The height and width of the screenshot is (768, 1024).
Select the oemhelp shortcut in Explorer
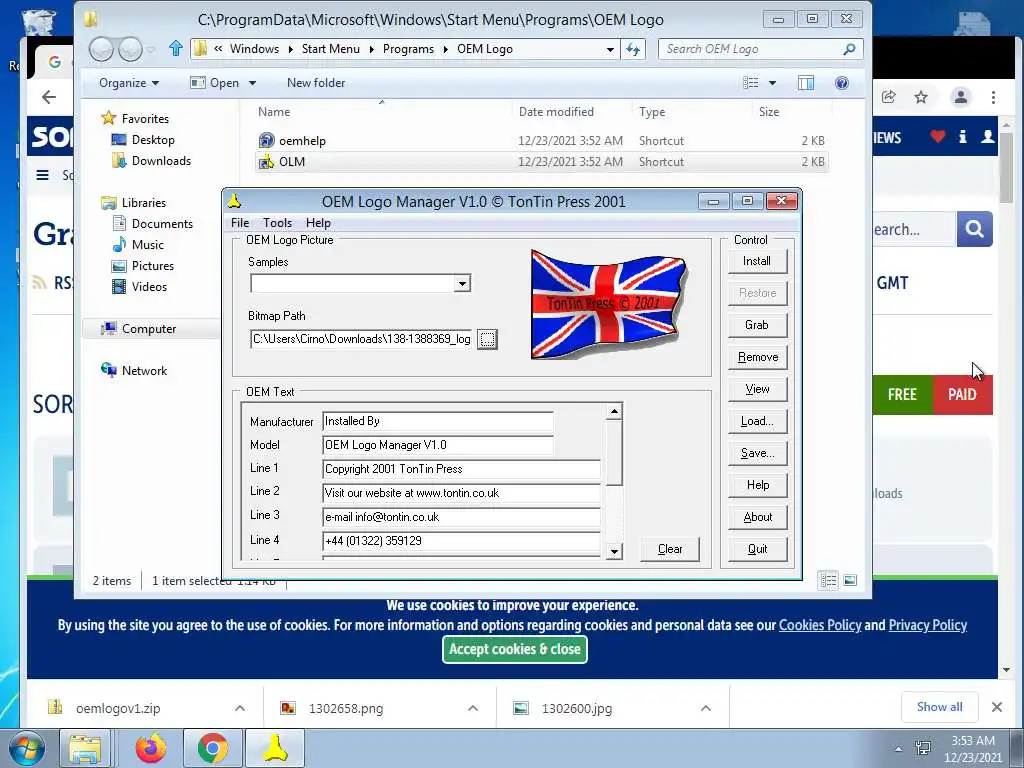pyautogui.click(x=302, y=140)
